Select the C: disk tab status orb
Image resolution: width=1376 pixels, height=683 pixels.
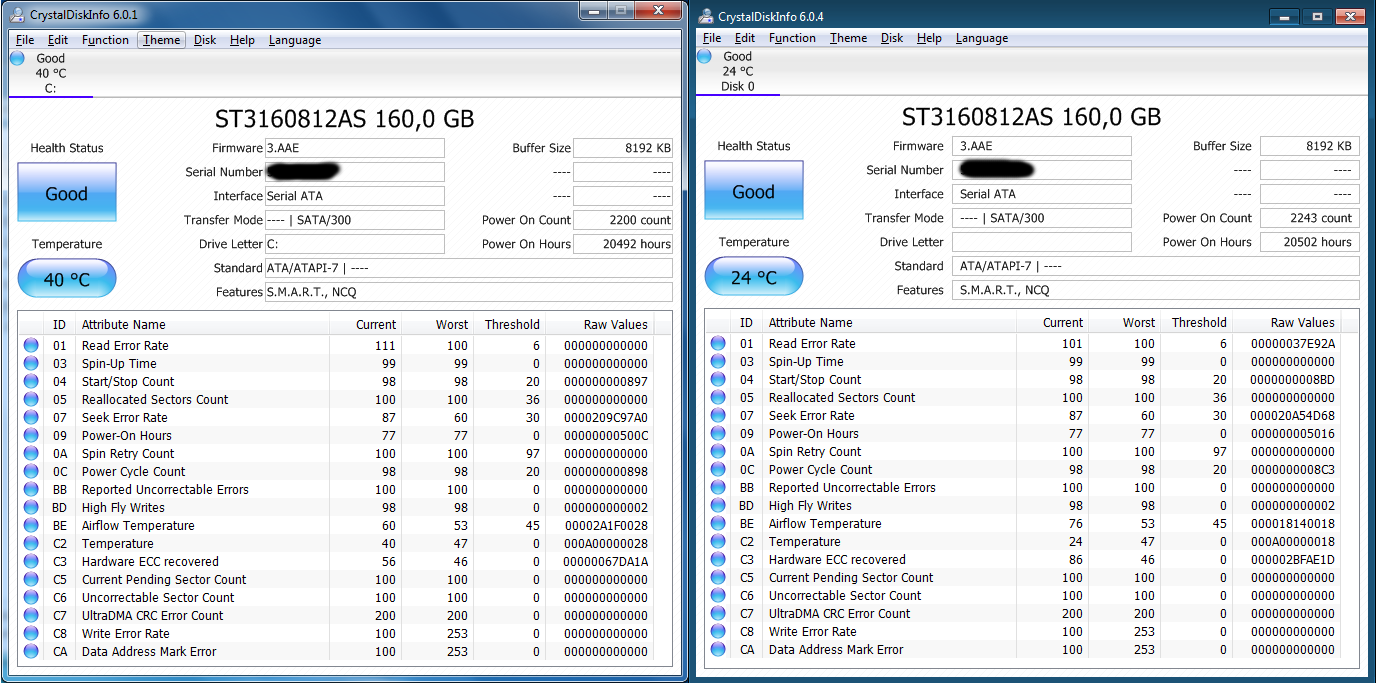point(17,58)
